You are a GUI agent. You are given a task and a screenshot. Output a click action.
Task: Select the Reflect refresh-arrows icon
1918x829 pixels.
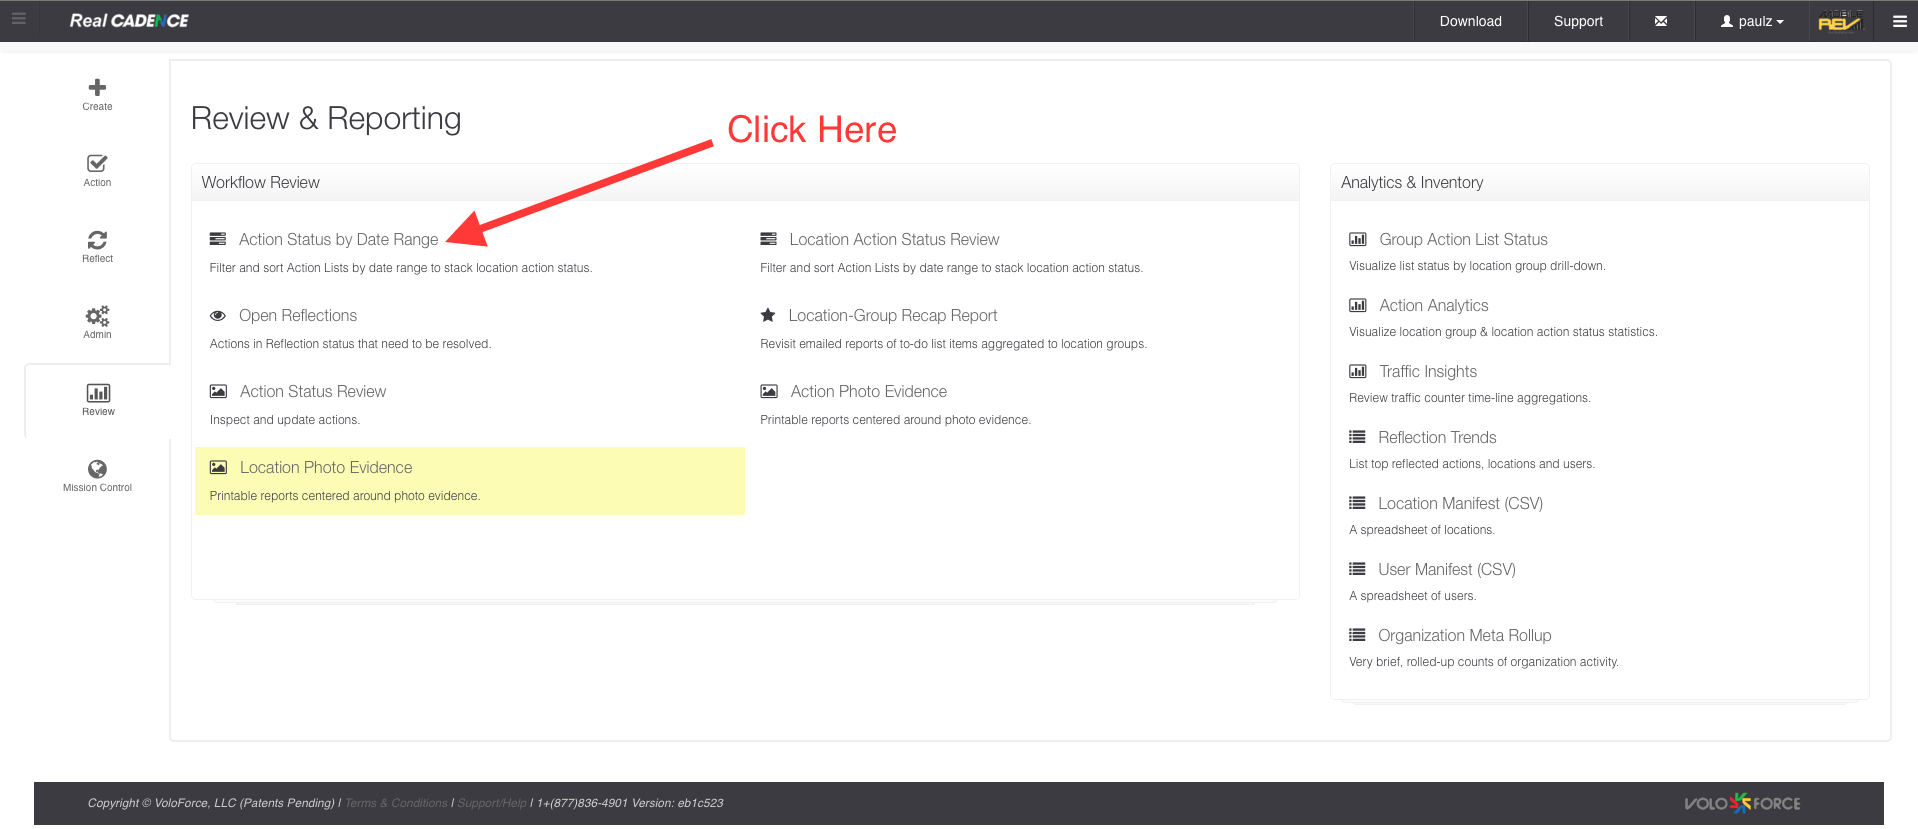pos(97,240)
